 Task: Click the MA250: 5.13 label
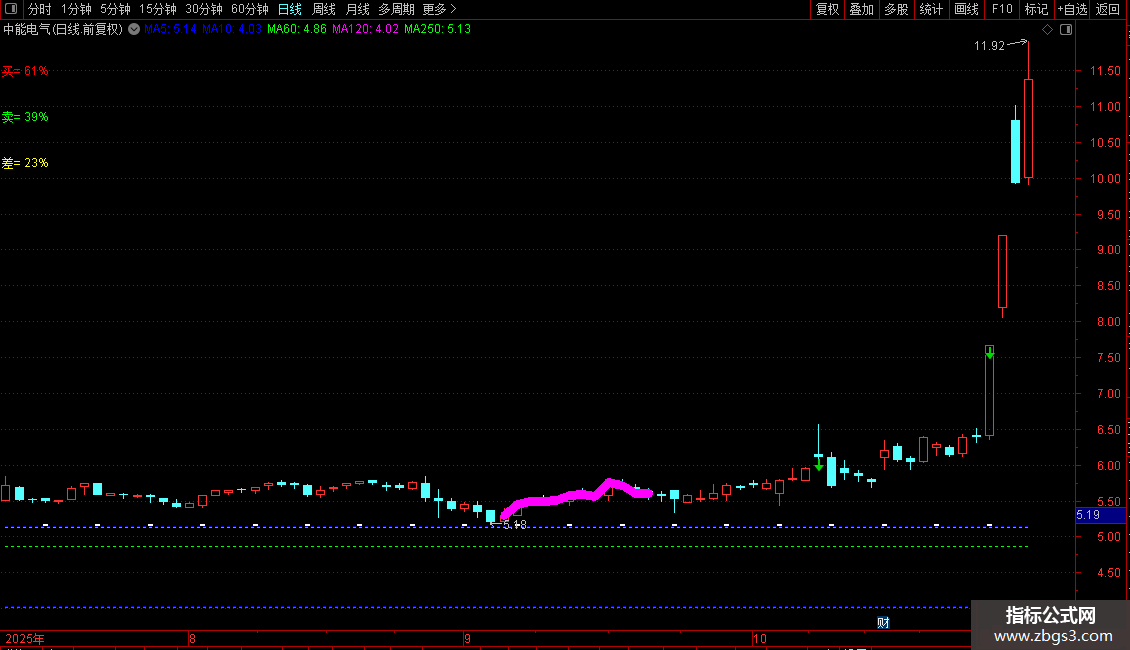(437, 29)
